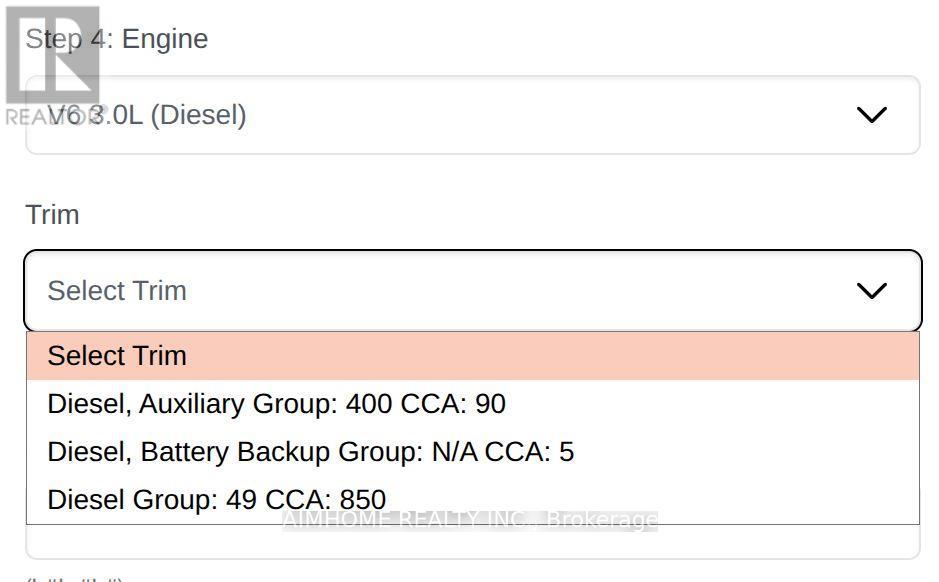Click the Engine dropdown chevron arrow

click(872, 115)
